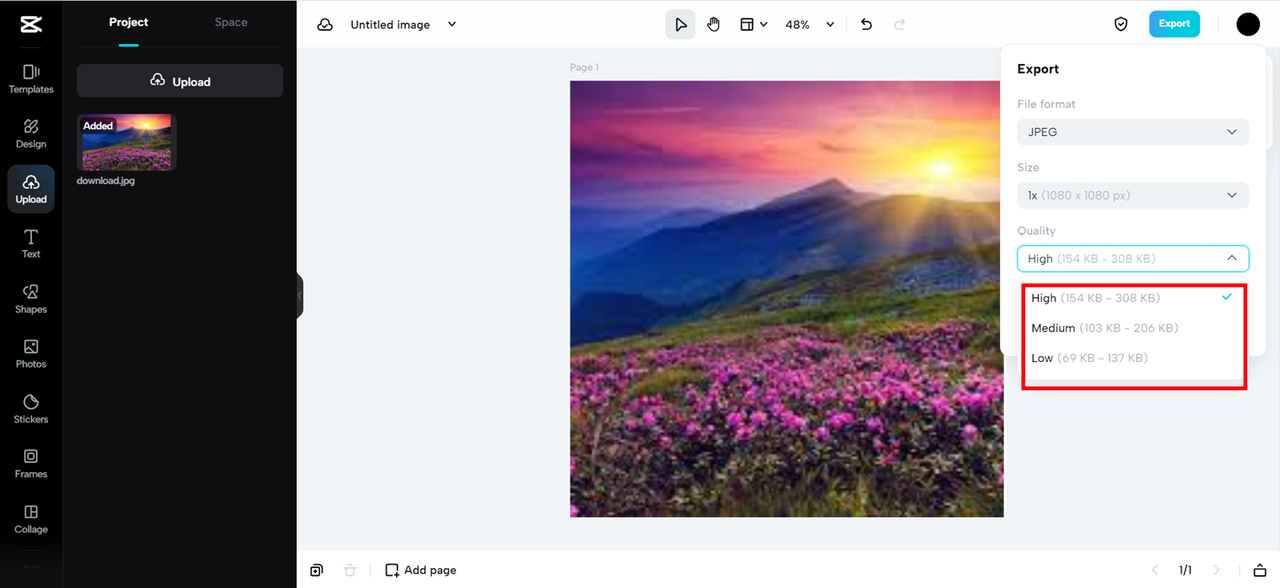Viewport: 1280px width, 588px height.
Task: Open the Design panel
Action: tap(31, 134)
